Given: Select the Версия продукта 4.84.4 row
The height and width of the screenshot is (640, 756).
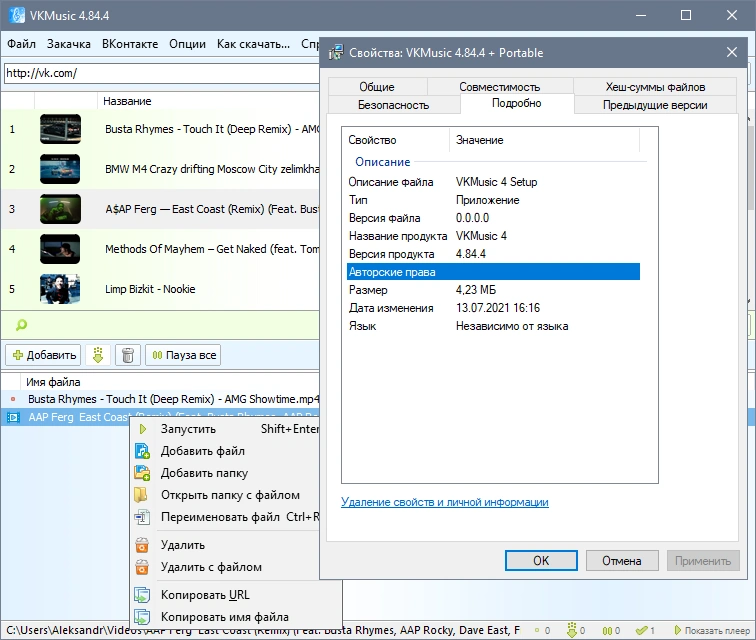Looking at the screenshot, I should pos(493,254).
